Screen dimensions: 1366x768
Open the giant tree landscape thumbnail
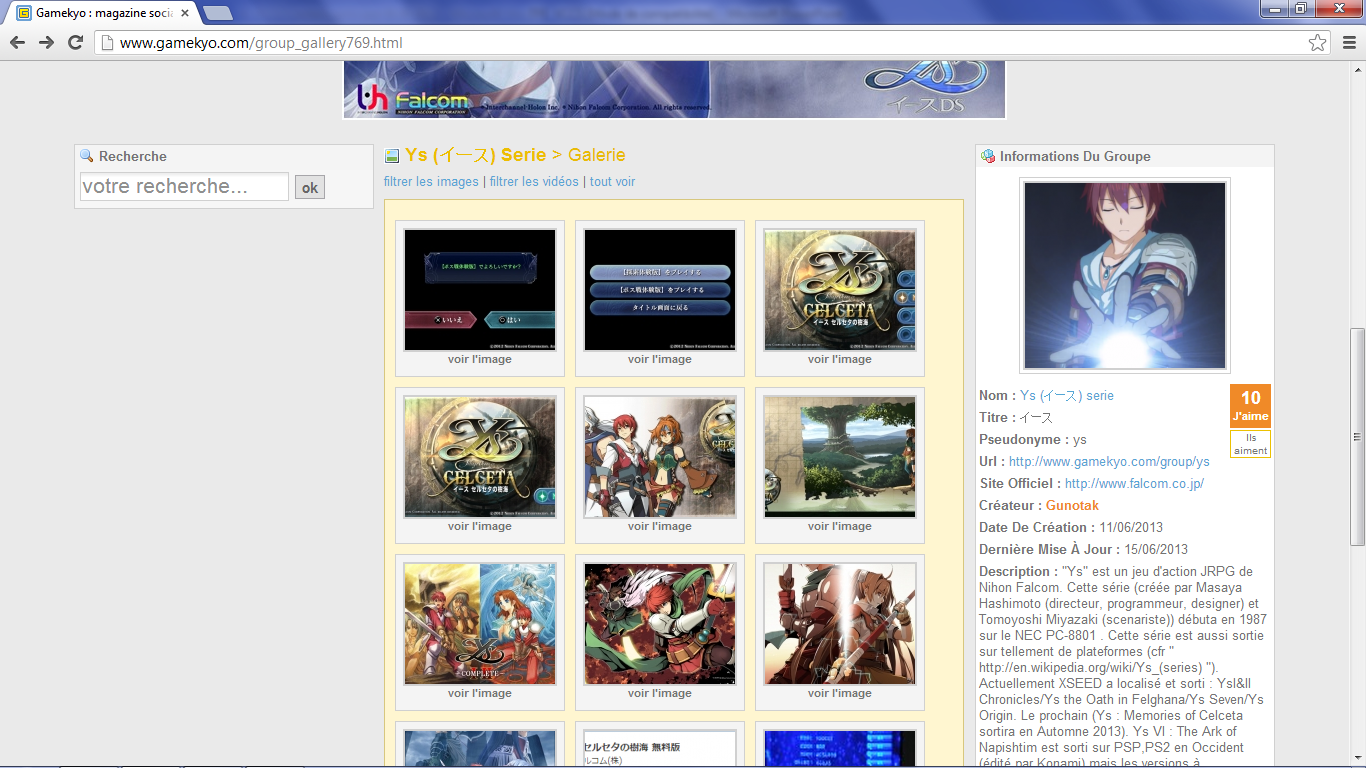pos(840,457)
